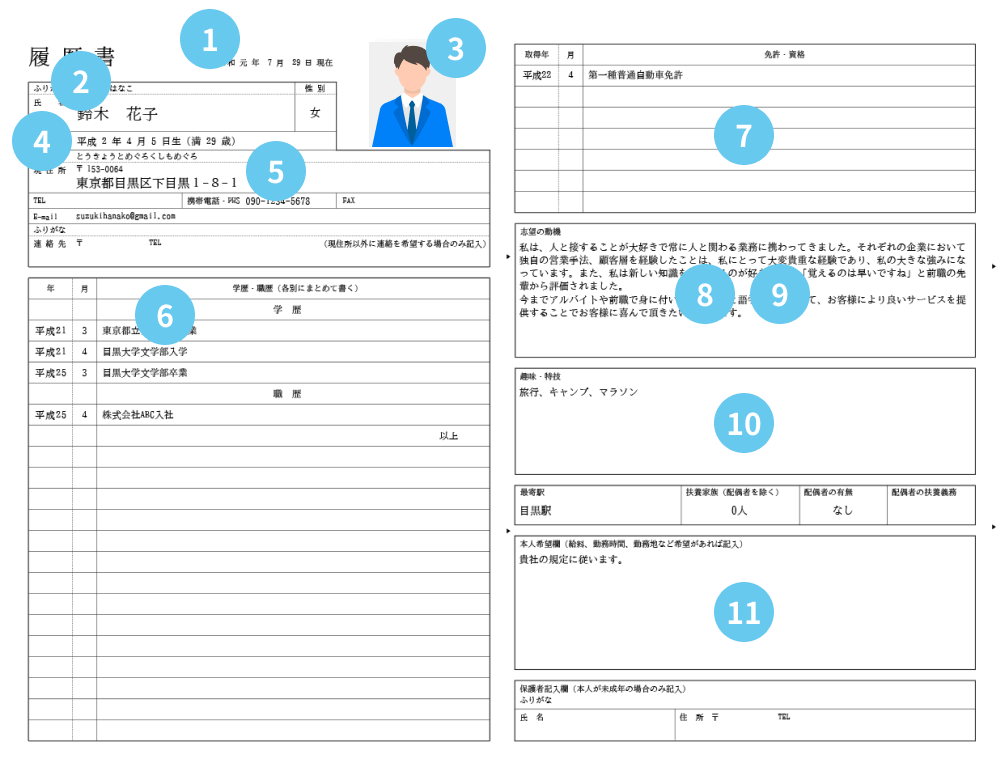Click the postal code 153-0064
This screenshot has height=780, width=1005.
pos(104,169)
